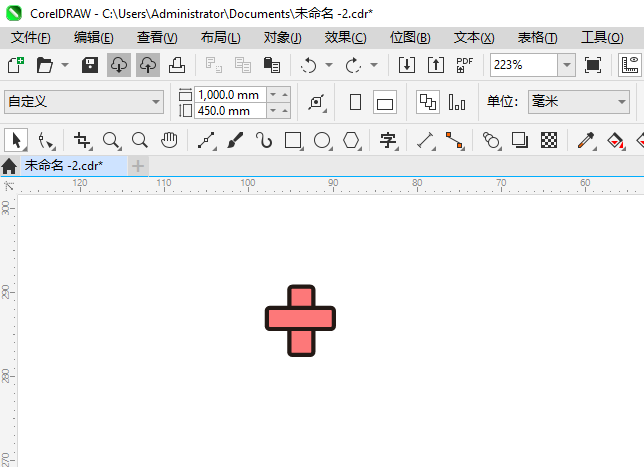644x467 pixels.
Task: Open the zoom level dropdown arrow
Action: tap(567, 65)
